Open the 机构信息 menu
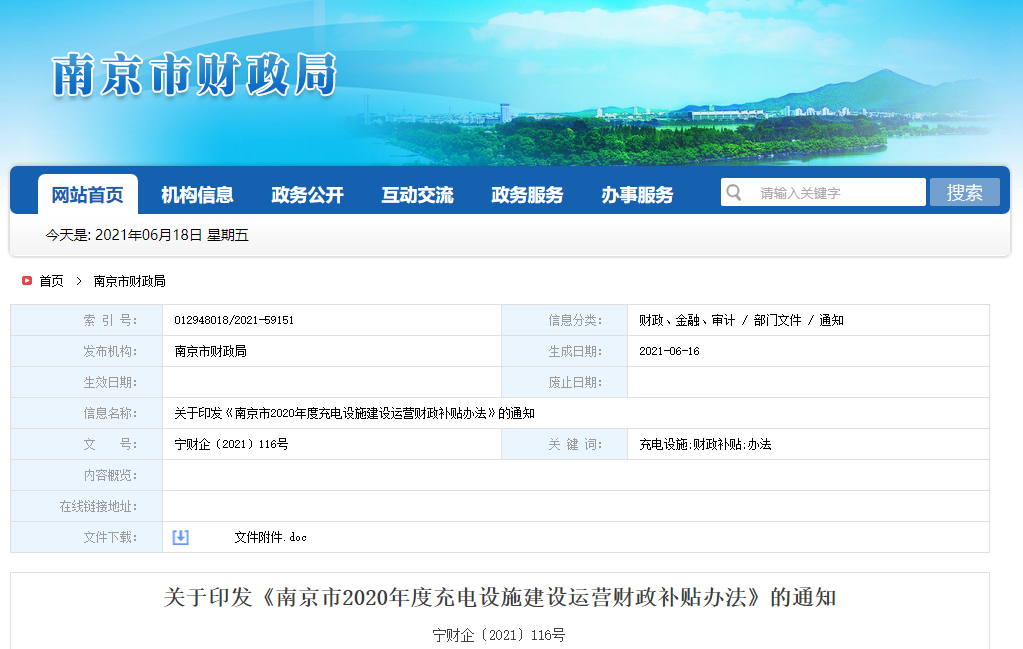Image resolution: width=1023 pixels, height=649 pixels. 197,195
